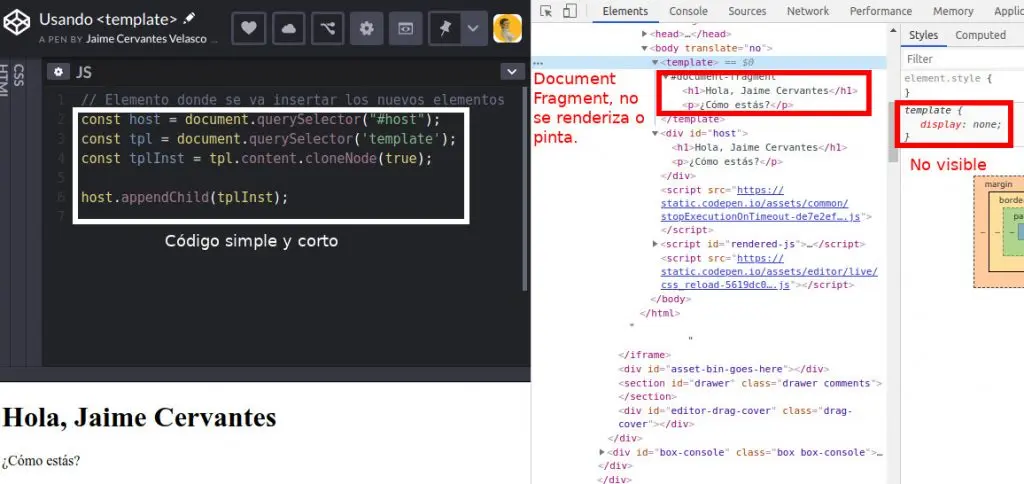Click the JS editor vertical scrollbar
Viewport: 1024px width, 484px height.
click(526, 189)
